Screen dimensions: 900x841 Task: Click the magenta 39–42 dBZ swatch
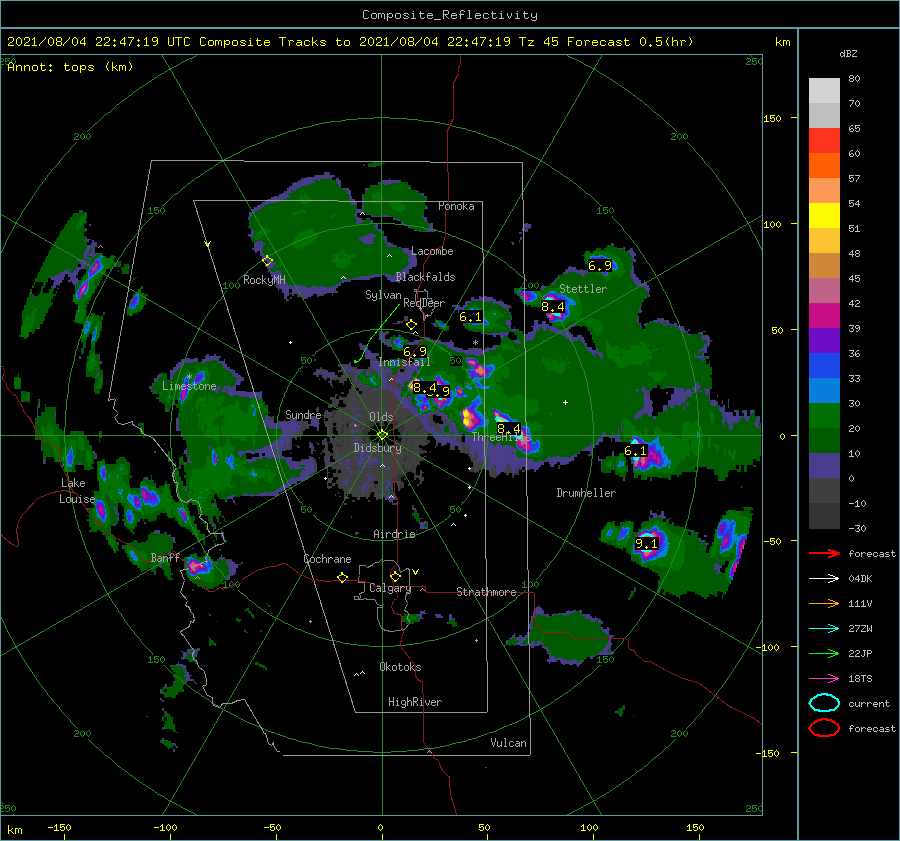(824, 316)
